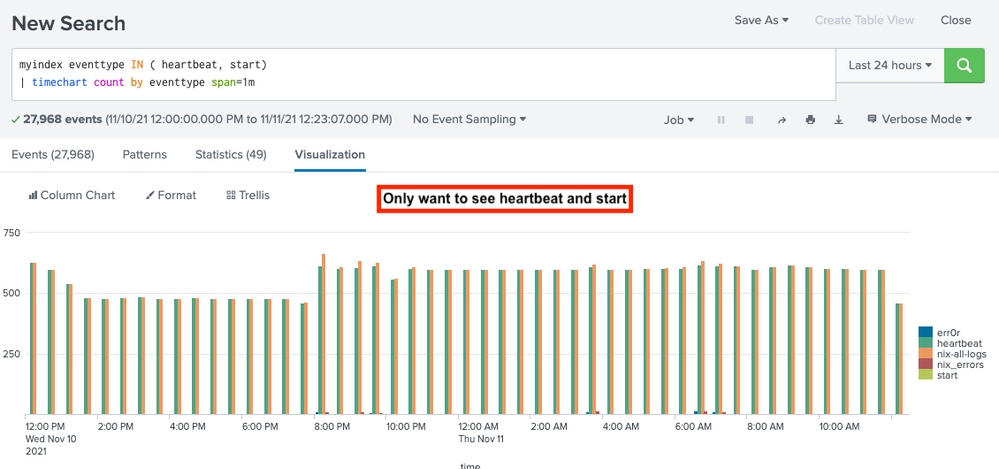Pause the search job
This screenshot has width=999, height=469.
[x=721, y=119]
